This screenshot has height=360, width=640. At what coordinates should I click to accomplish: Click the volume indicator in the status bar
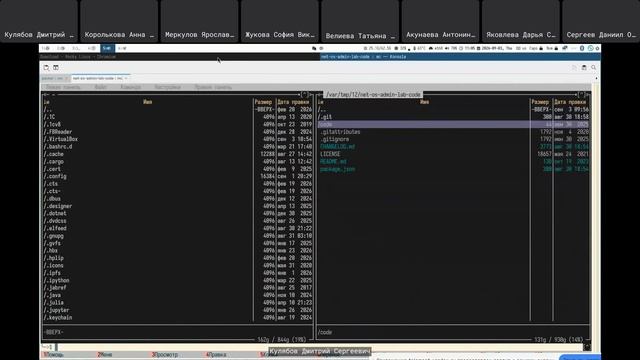point(451,48)
